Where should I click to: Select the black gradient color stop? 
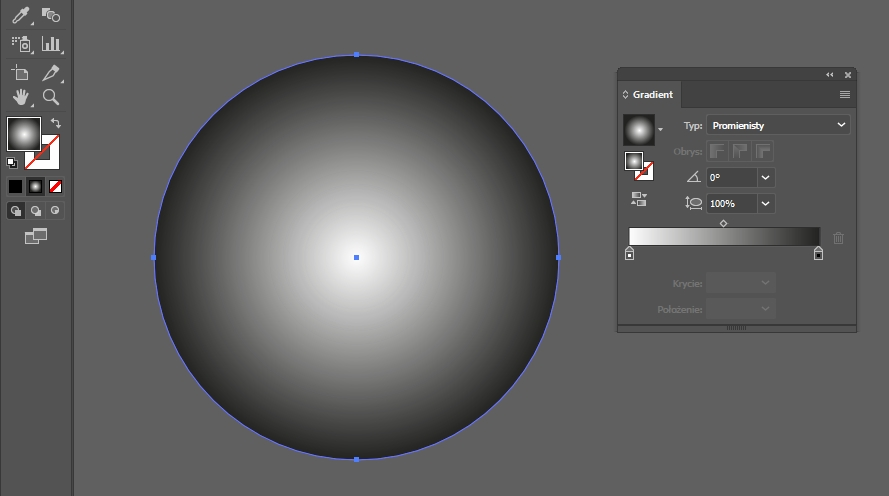[818, 254]
